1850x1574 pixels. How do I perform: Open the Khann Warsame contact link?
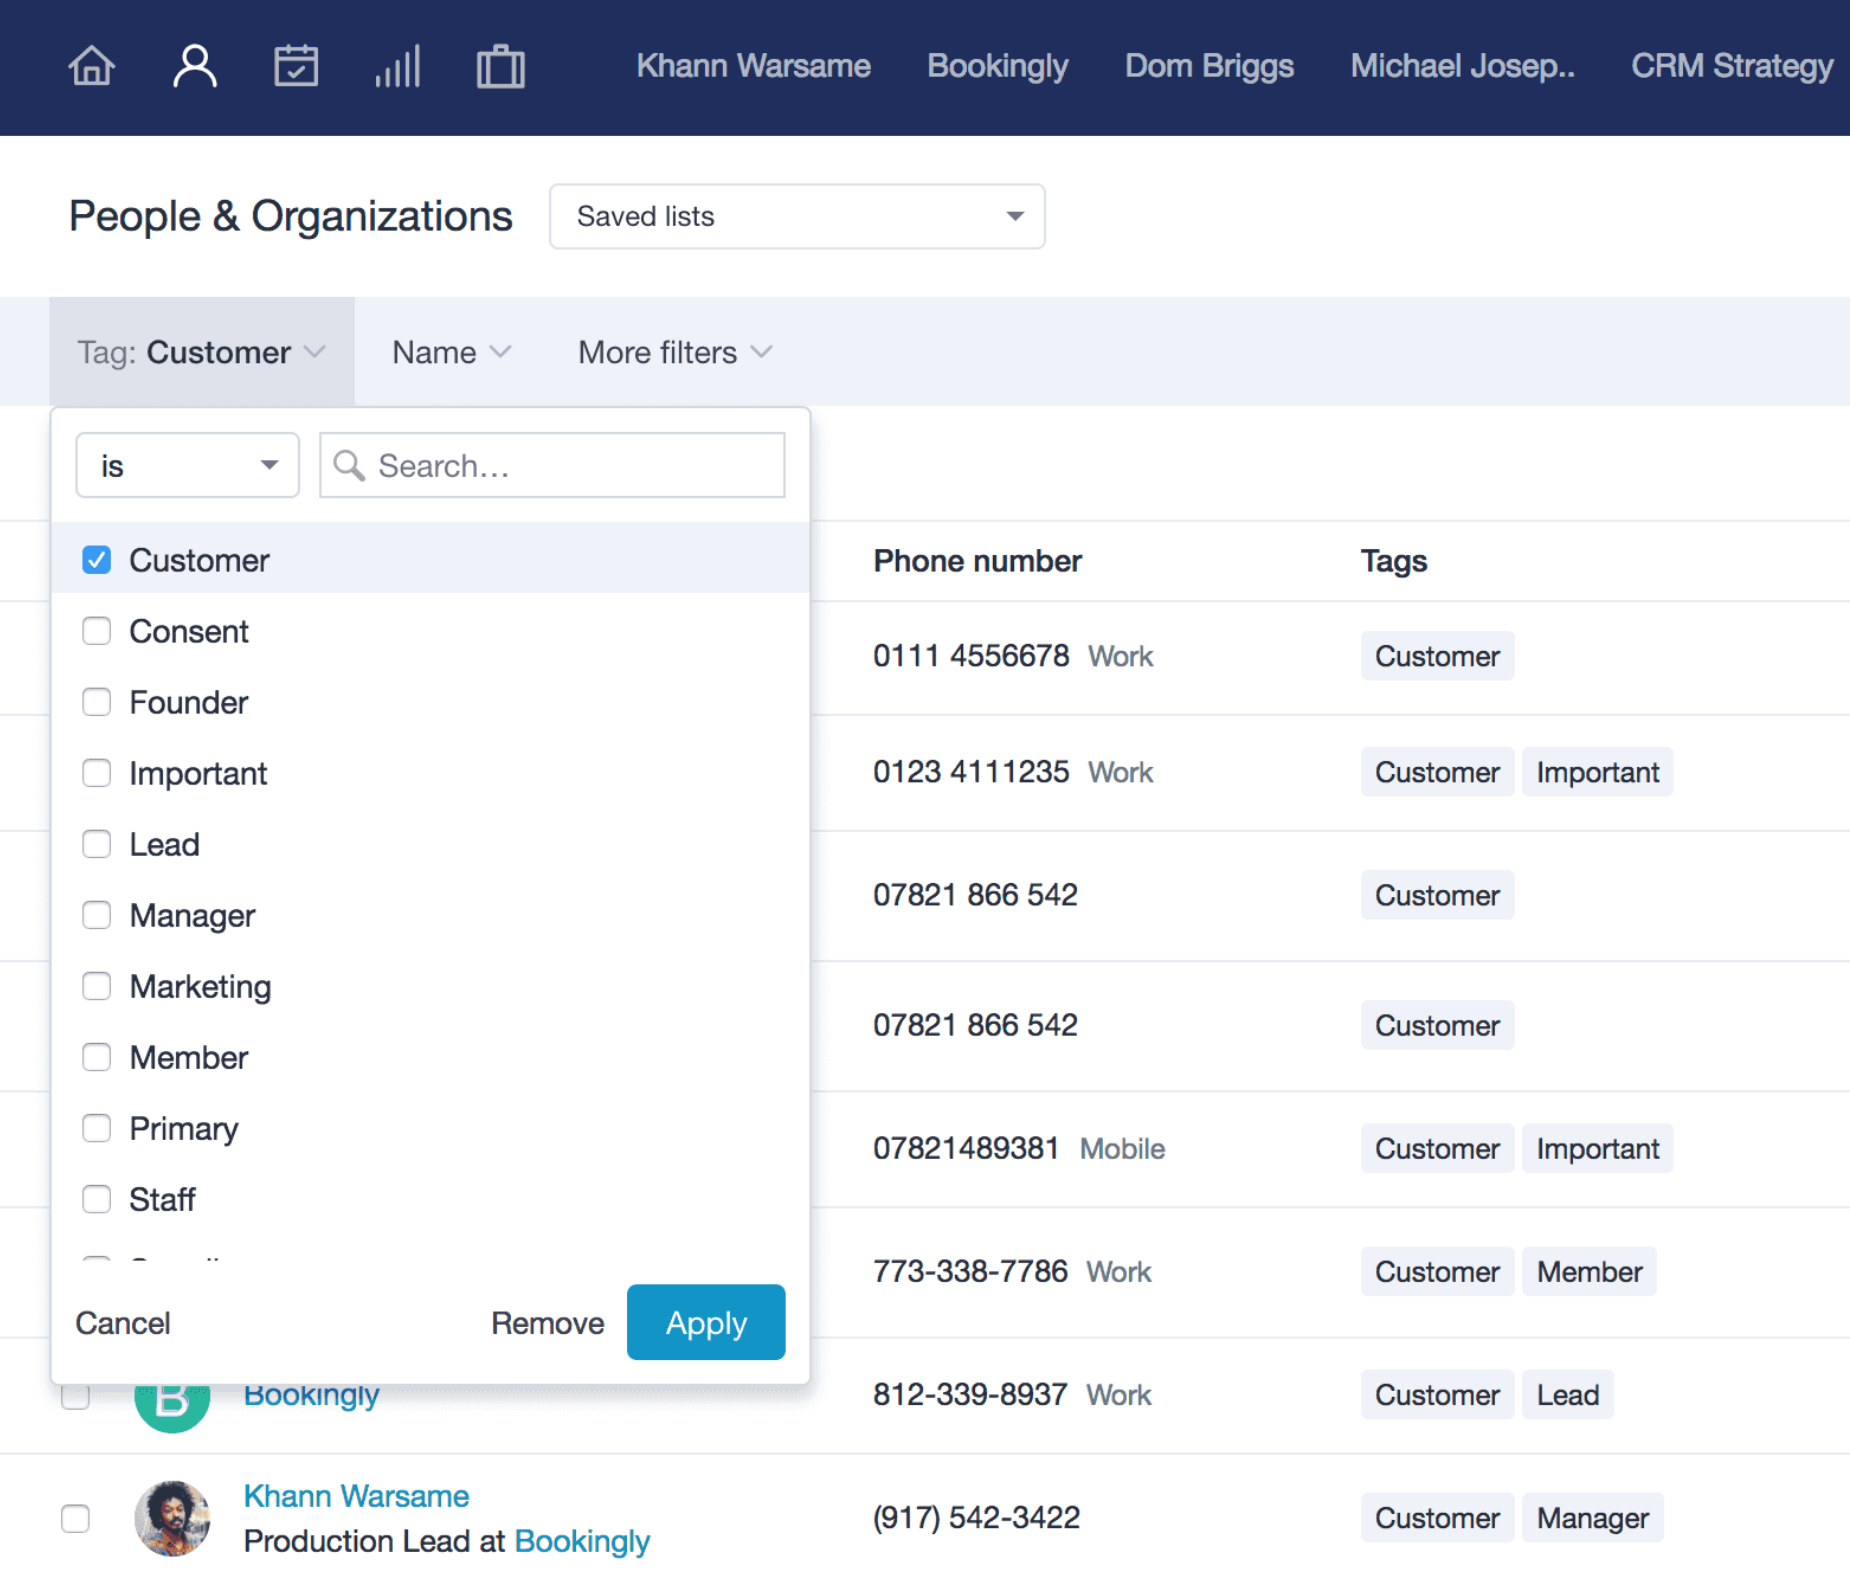[x=356, y=1496]
